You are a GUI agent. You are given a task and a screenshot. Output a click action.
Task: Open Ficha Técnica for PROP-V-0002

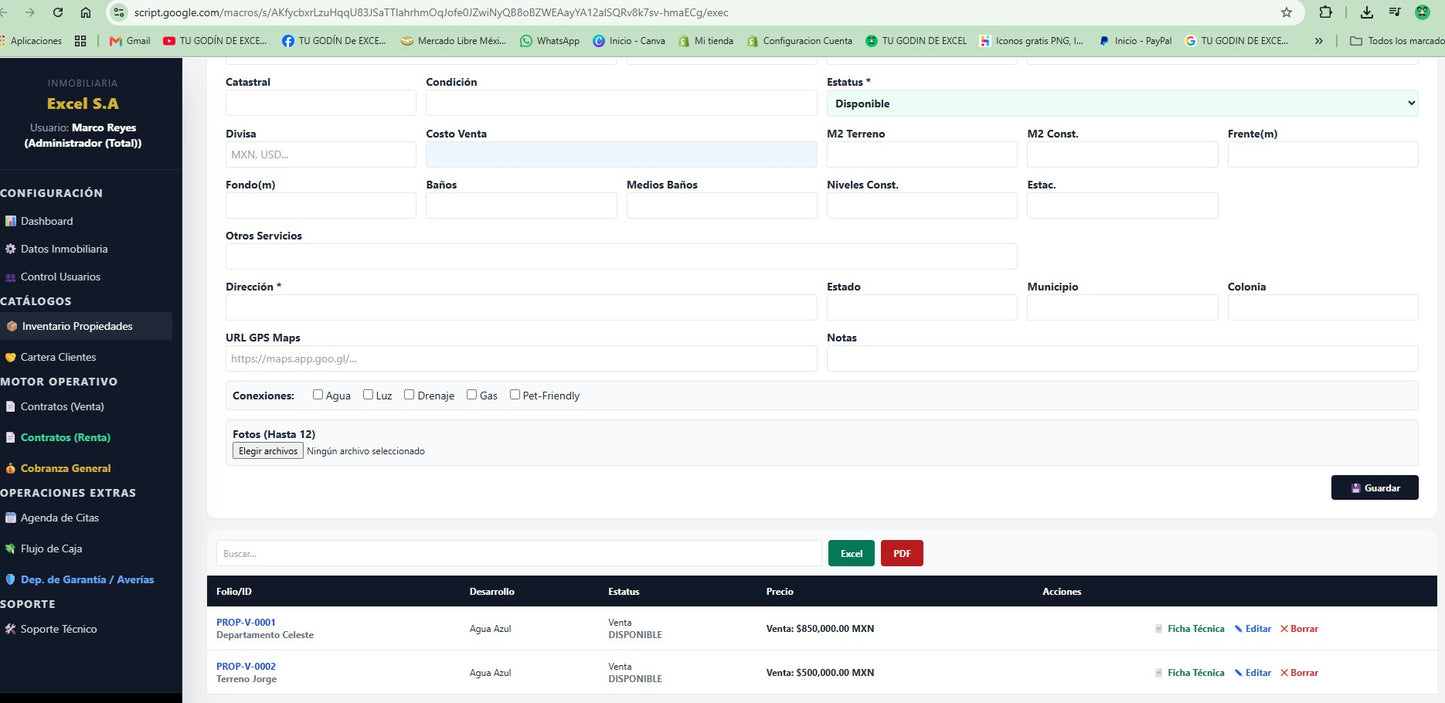[x=1190, y=673]
